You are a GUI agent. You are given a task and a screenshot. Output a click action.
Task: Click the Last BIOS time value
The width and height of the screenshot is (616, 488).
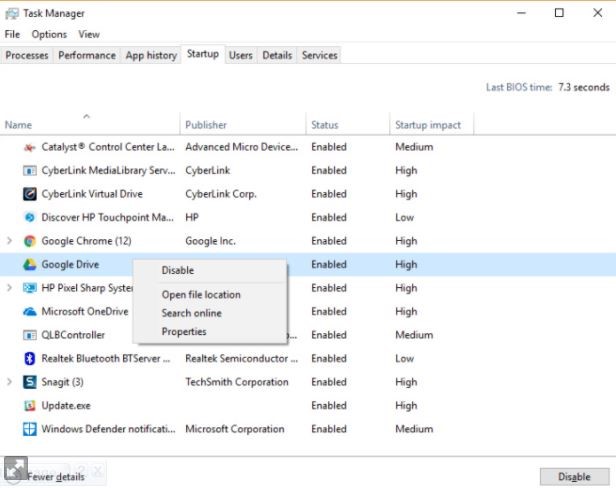pos(584,87)
